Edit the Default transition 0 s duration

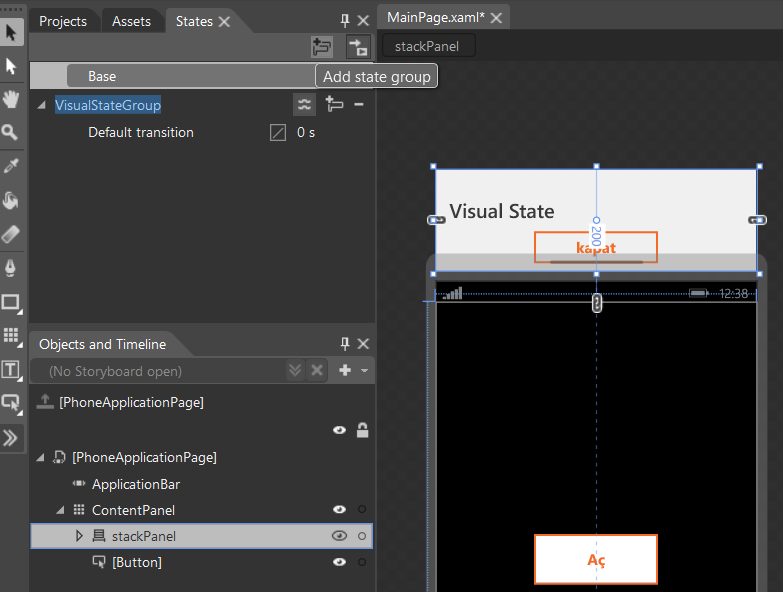point(306,133)
